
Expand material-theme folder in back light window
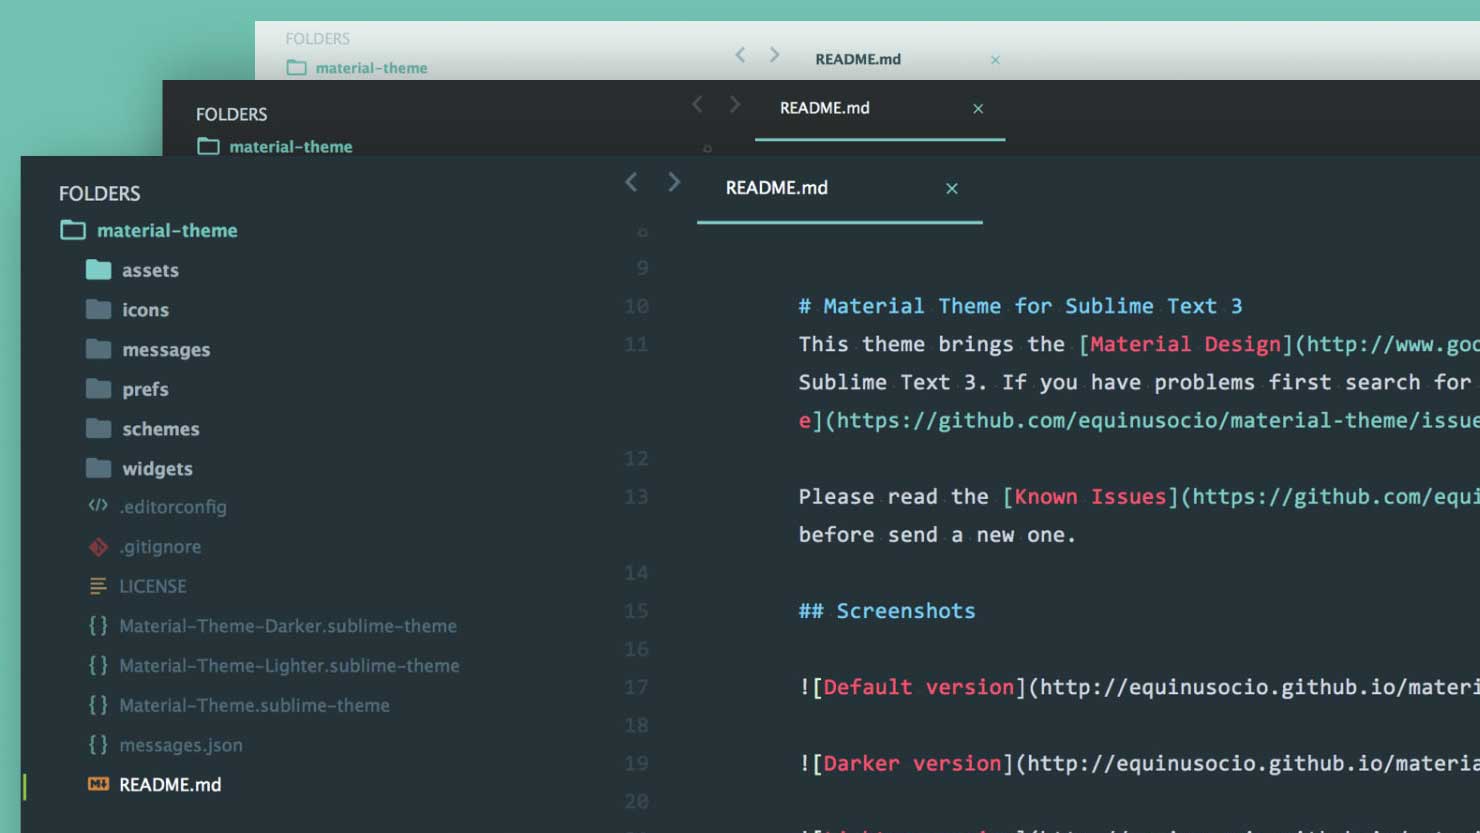tap(371, 68)
